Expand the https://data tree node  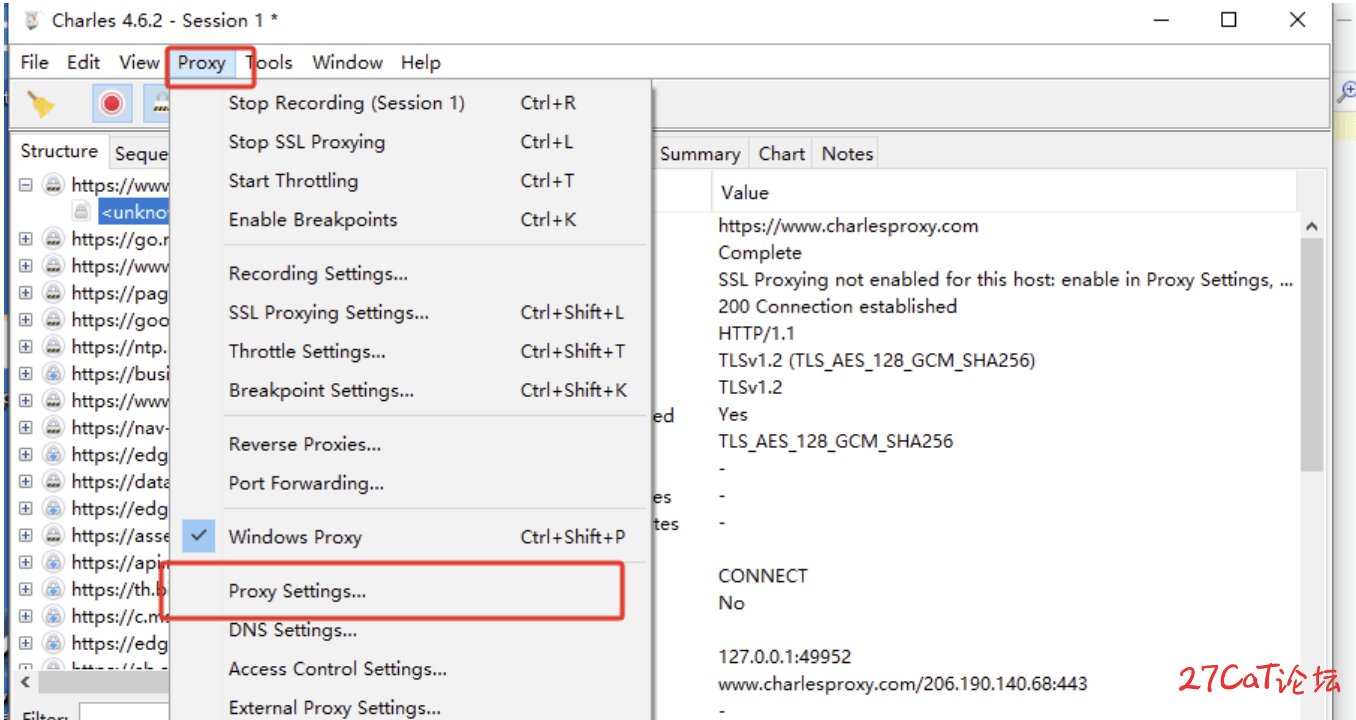[x=26, y=482]
